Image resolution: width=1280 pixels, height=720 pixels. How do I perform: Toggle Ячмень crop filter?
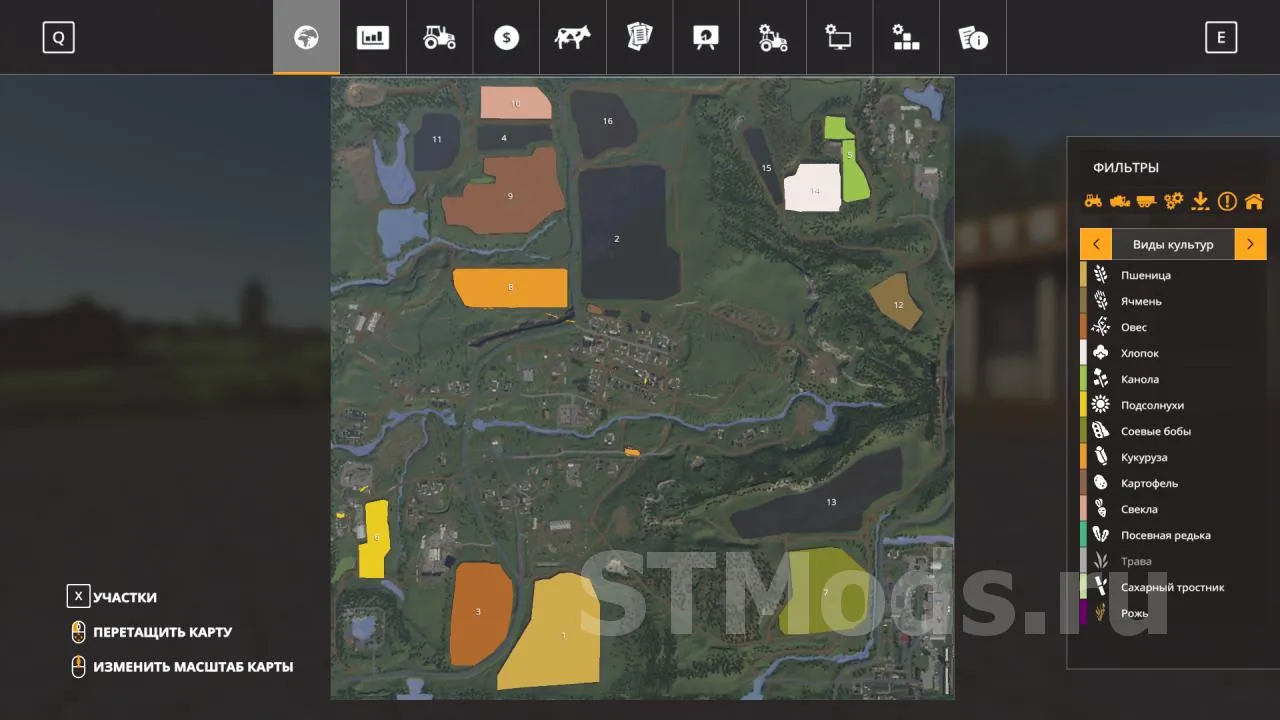click(x=1173, y=301)
